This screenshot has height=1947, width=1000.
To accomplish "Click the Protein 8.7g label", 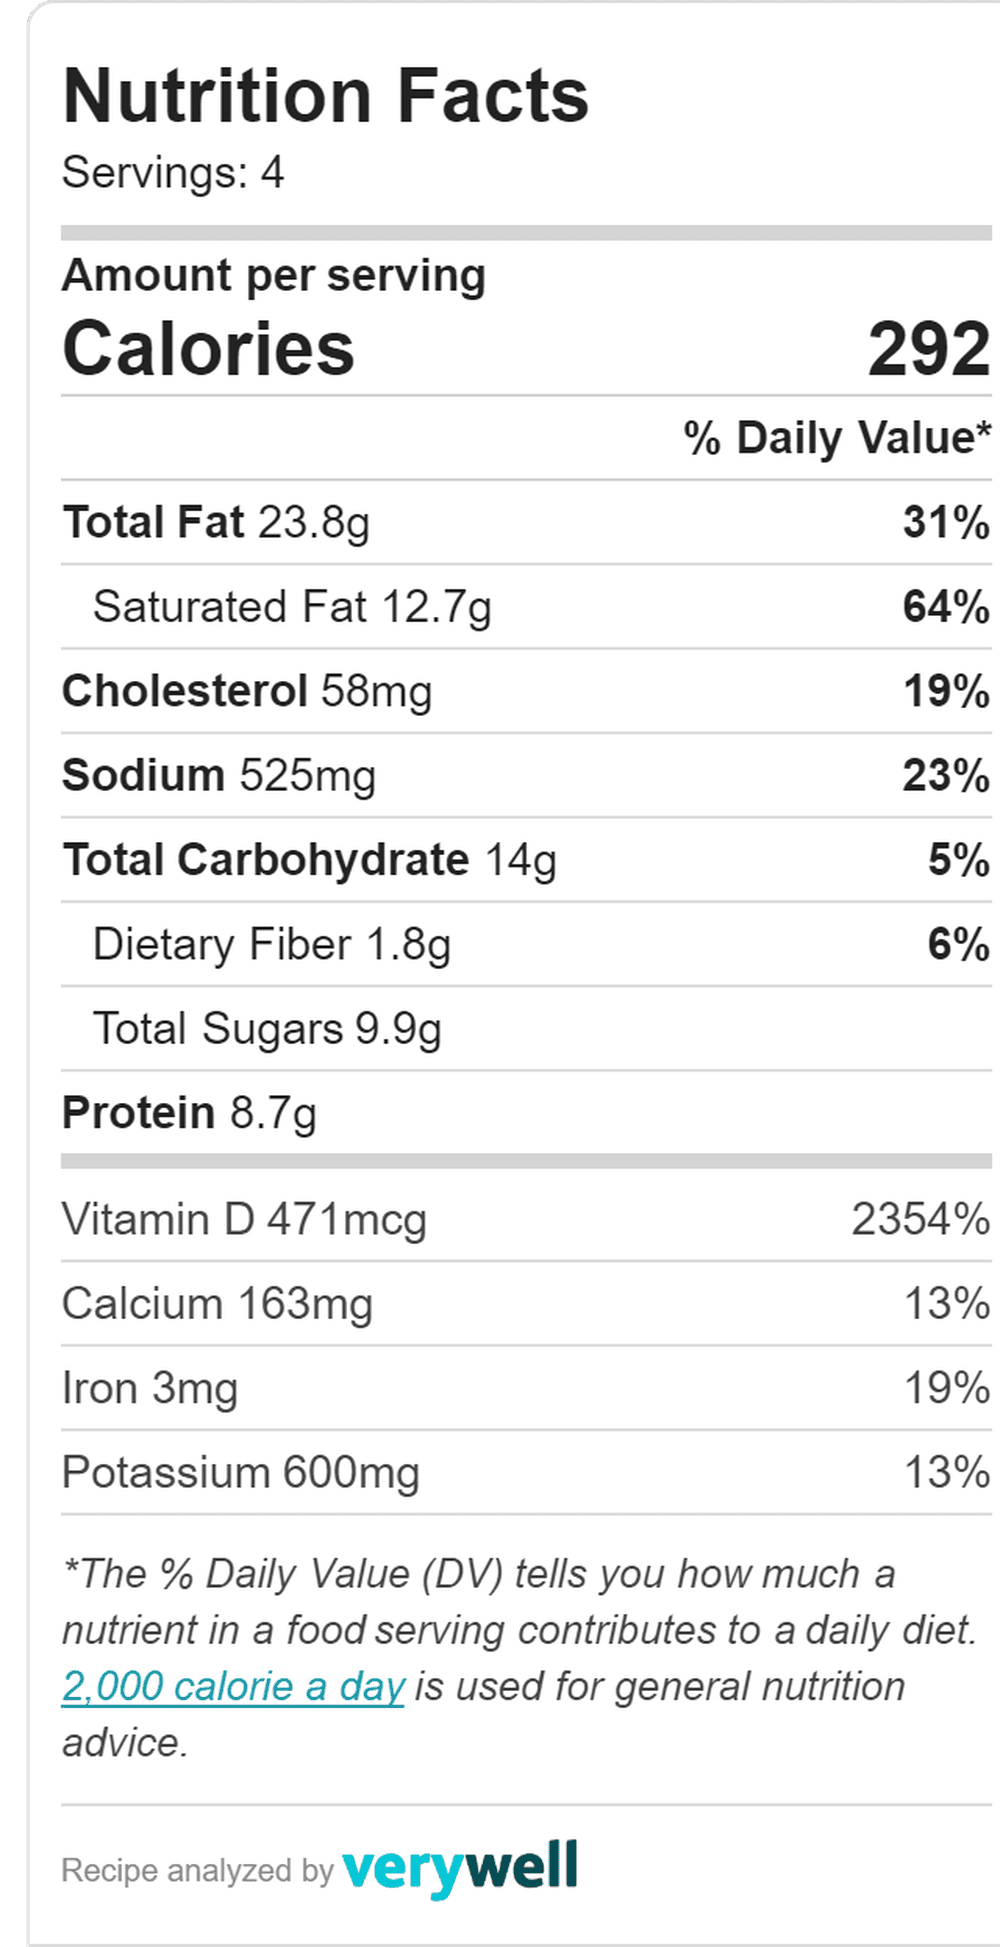I will (189, 1113).
